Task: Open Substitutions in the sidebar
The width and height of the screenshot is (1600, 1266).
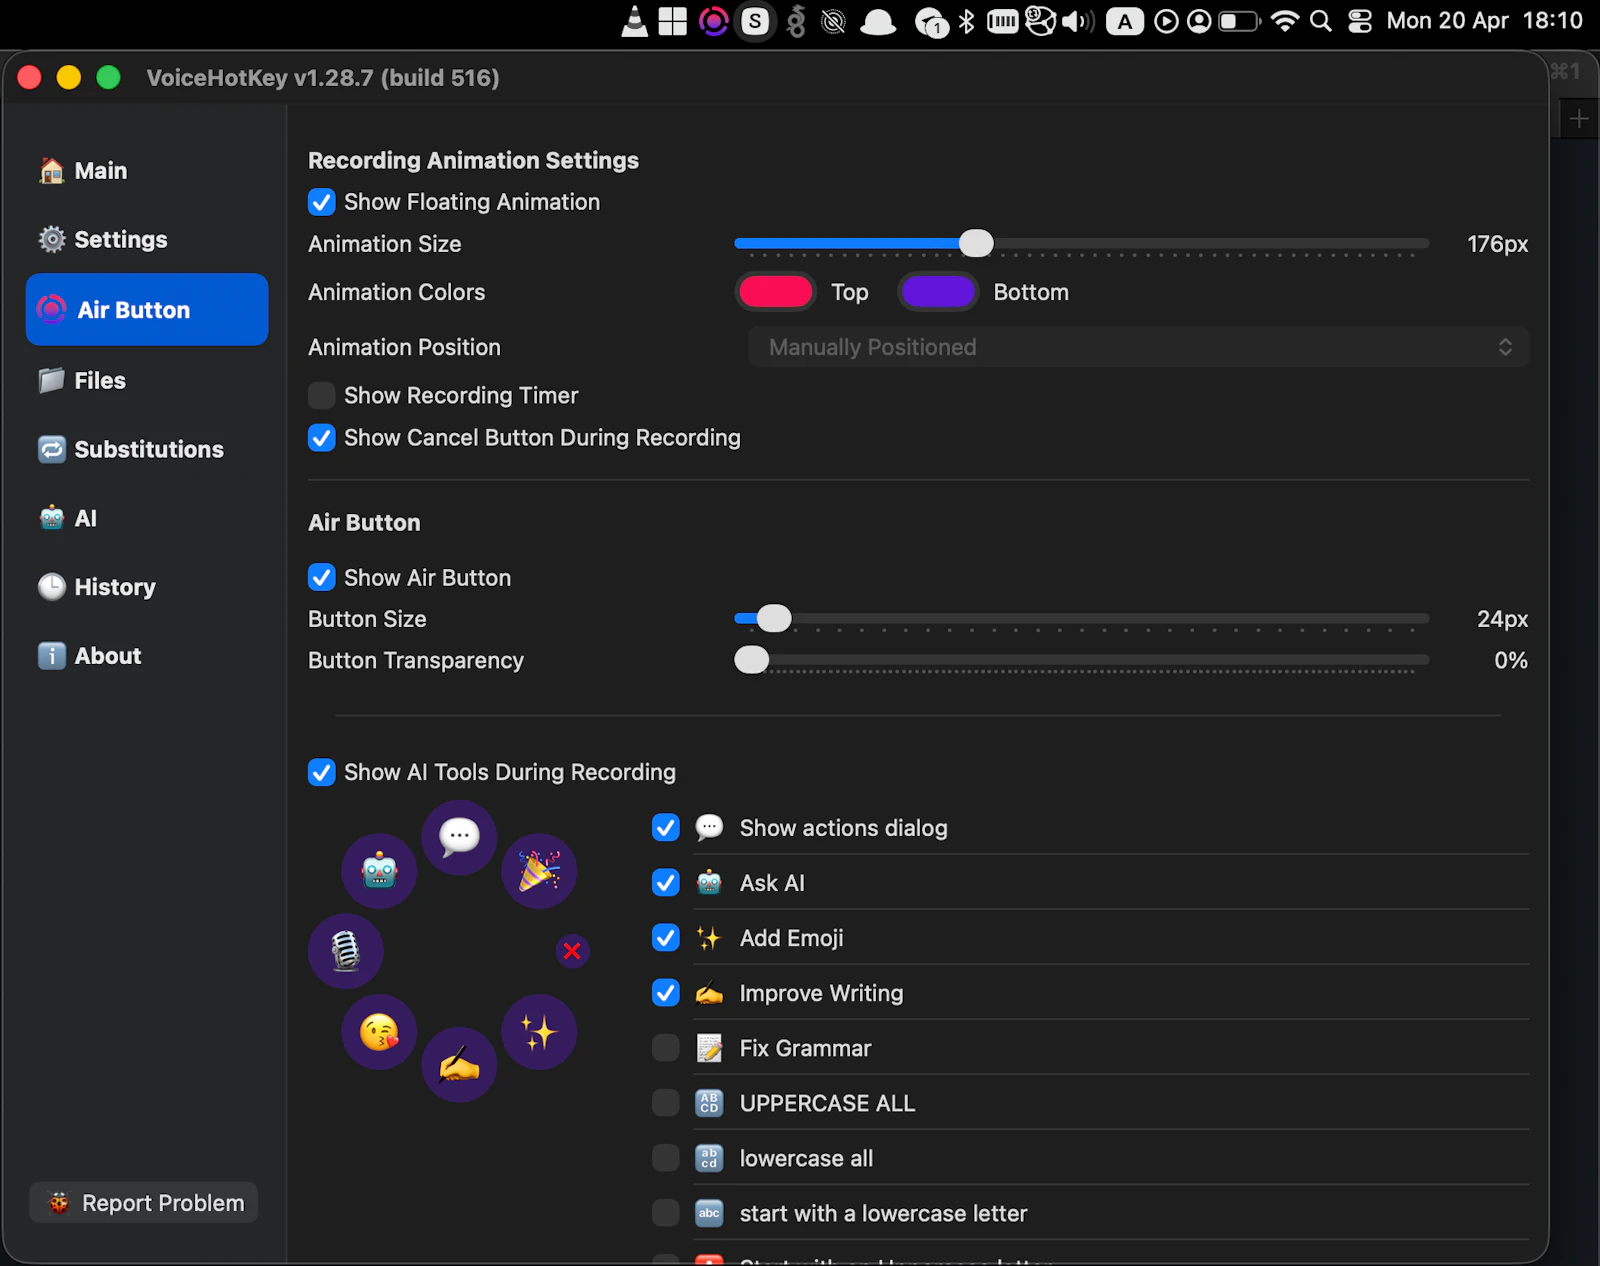Action: 147,450
